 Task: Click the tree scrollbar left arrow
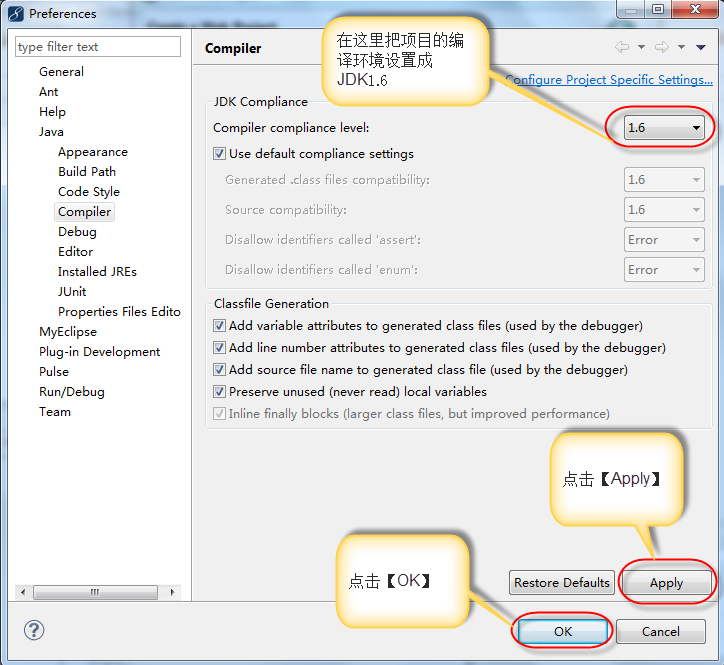click(23, 592)
